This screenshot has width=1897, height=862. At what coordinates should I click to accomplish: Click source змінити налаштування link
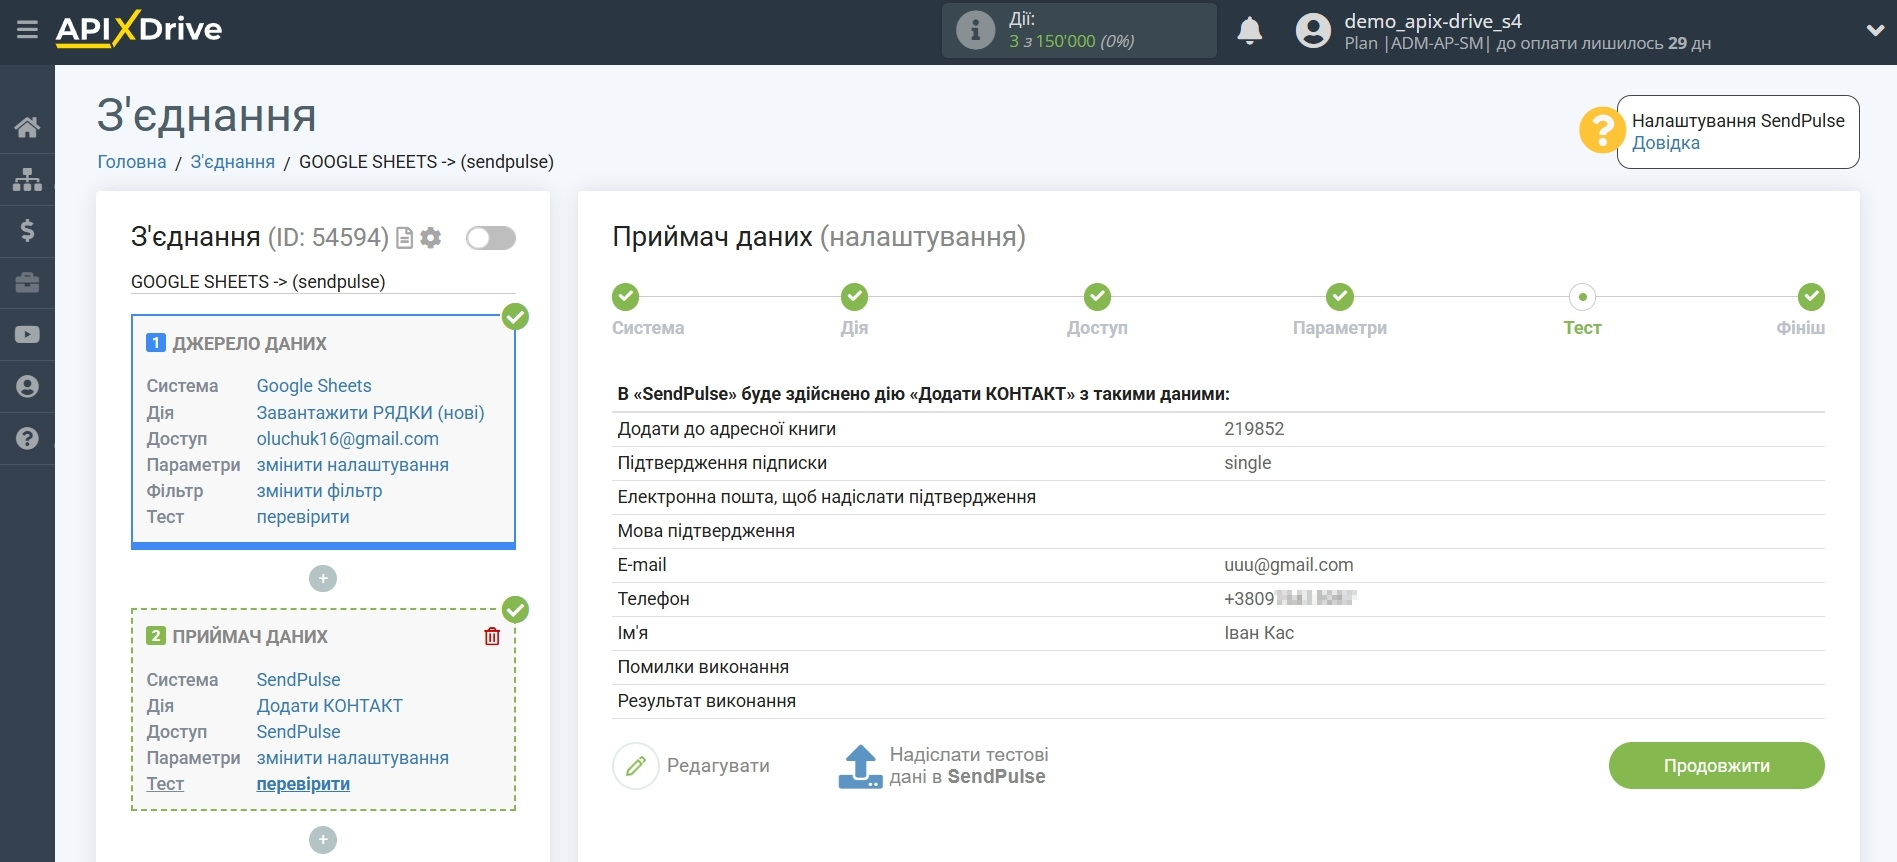[x=352, y=465]
